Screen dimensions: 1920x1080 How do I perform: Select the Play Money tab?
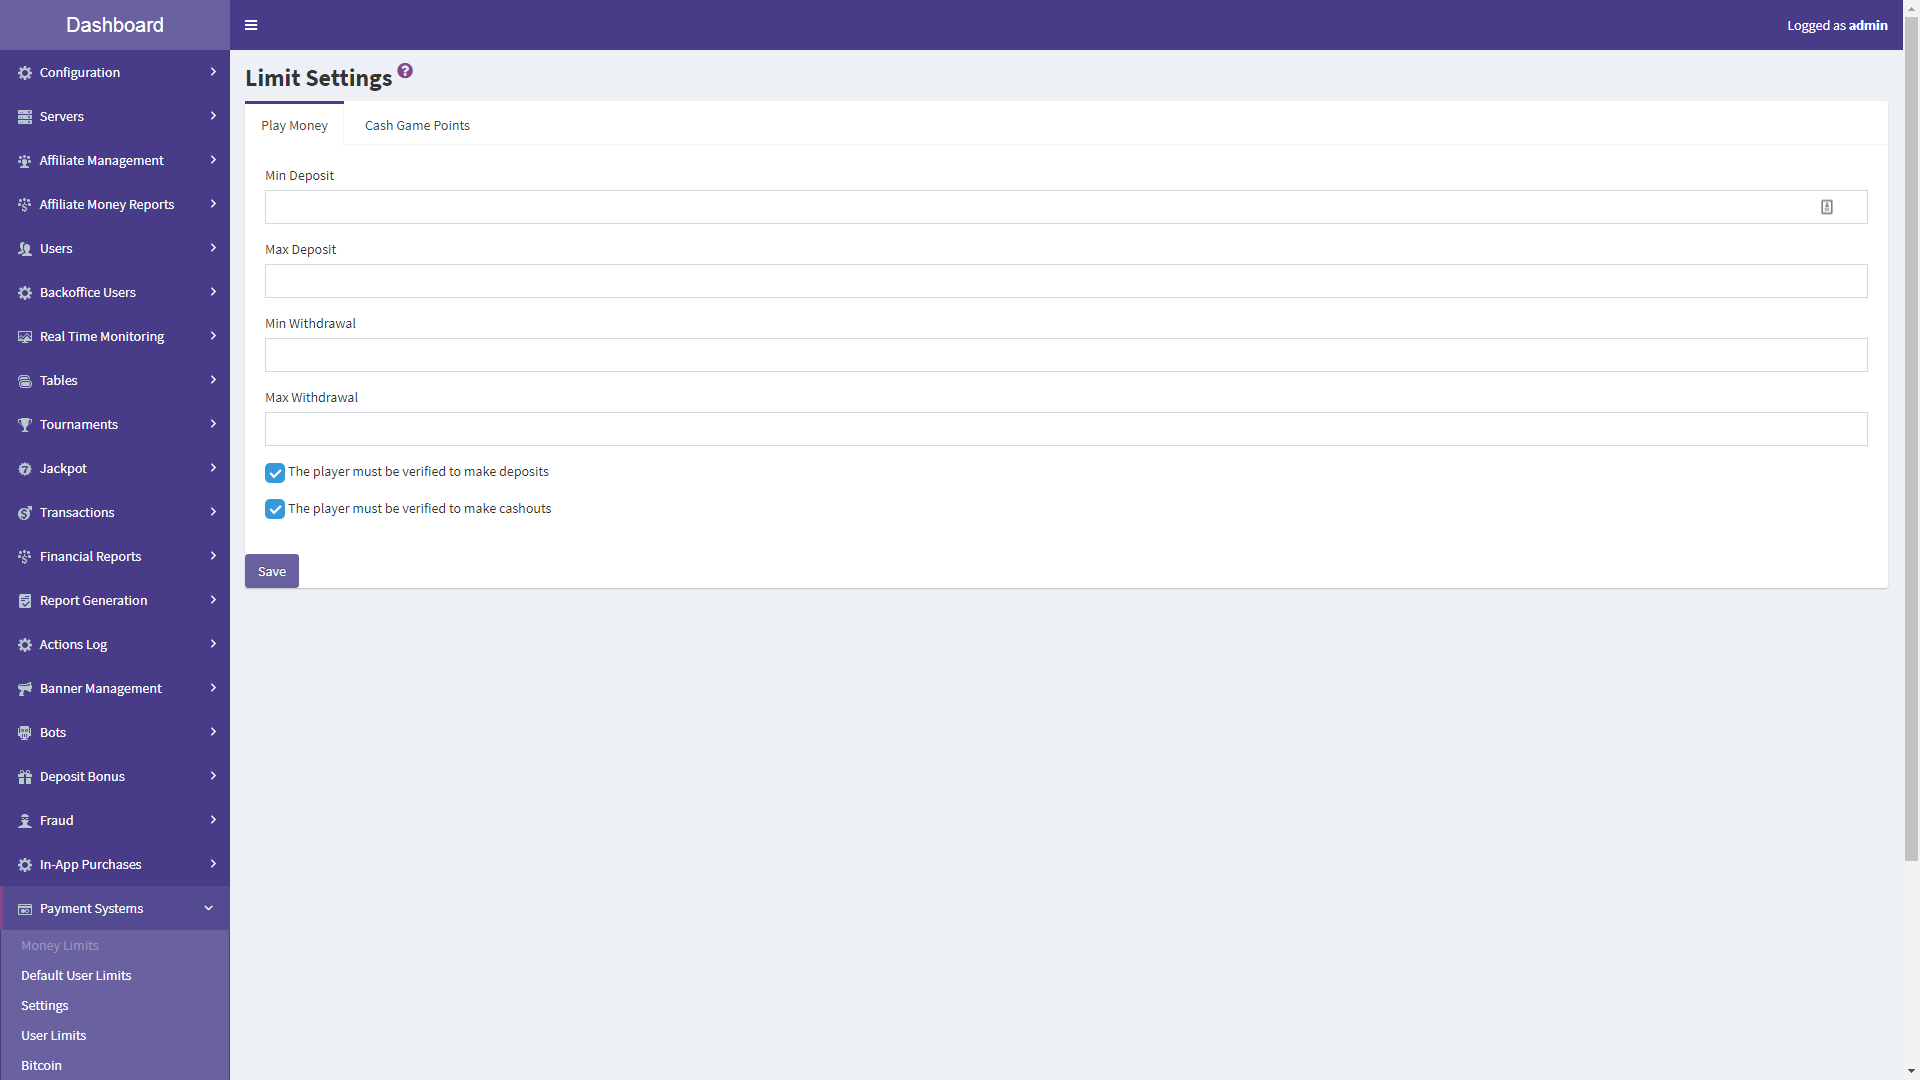coord(294,124)
